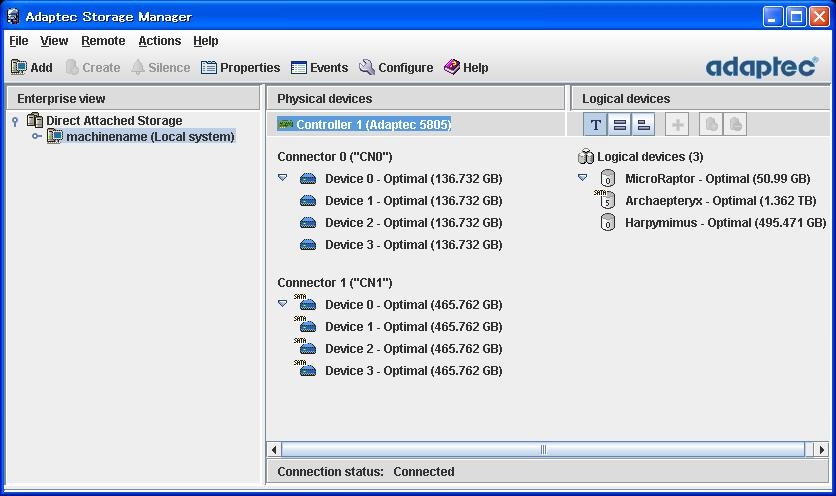
Task: Open the Remote menu
Action: tap(103, 41)
